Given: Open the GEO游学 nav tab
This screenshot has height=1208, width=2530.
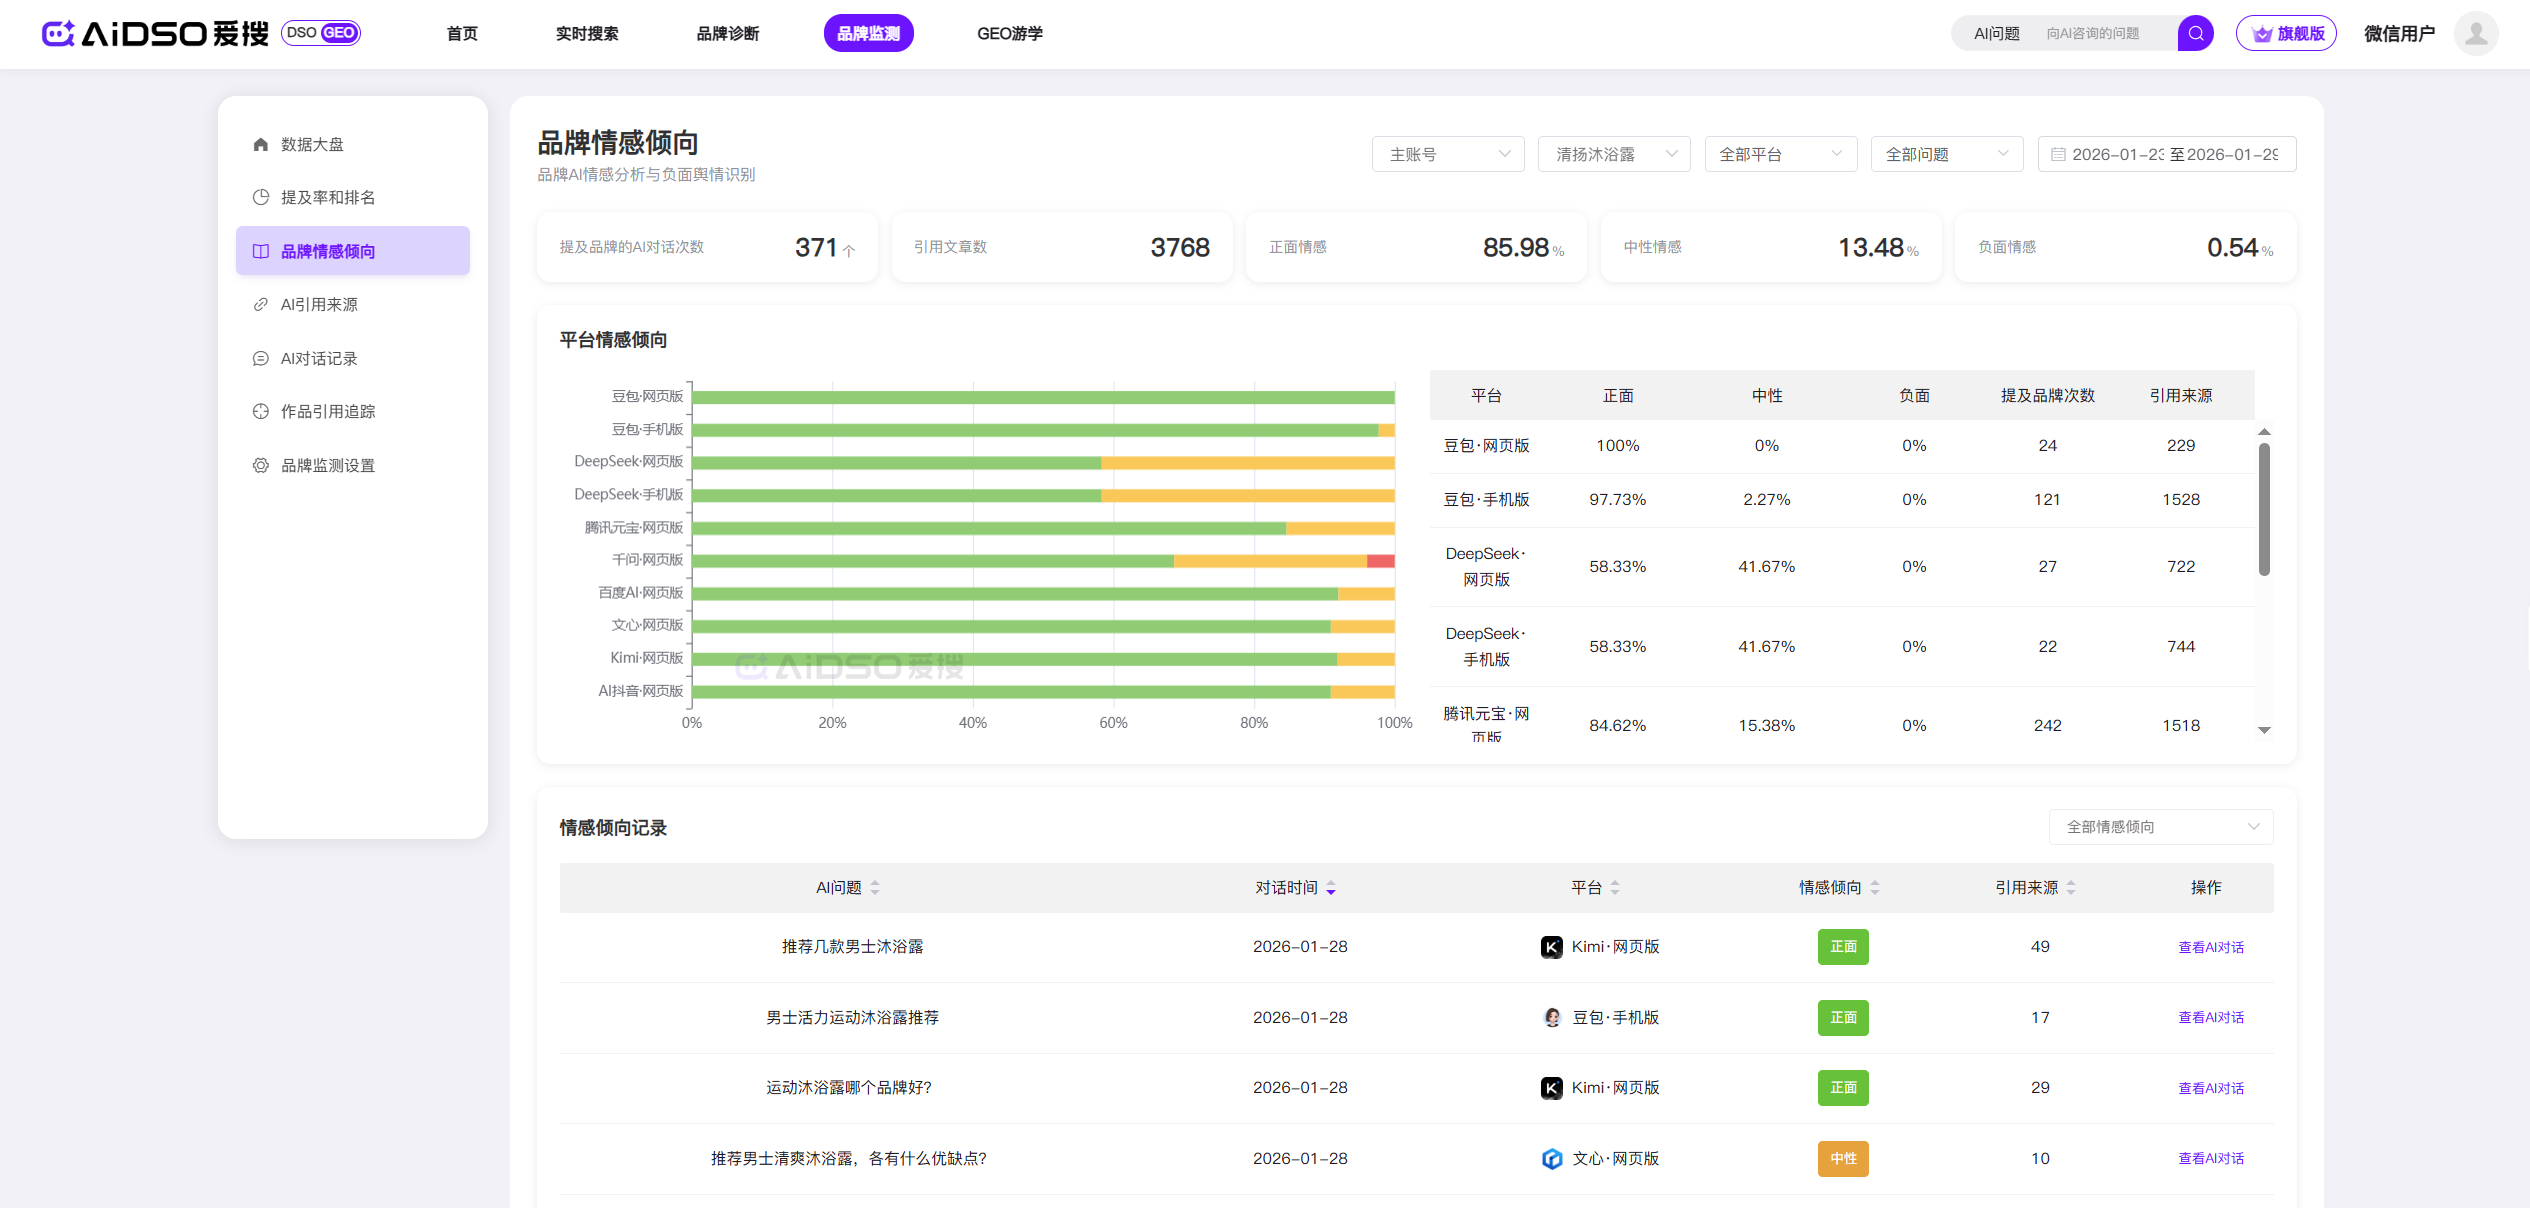Looking at the screenshot, I should [x=1009, y=33].
